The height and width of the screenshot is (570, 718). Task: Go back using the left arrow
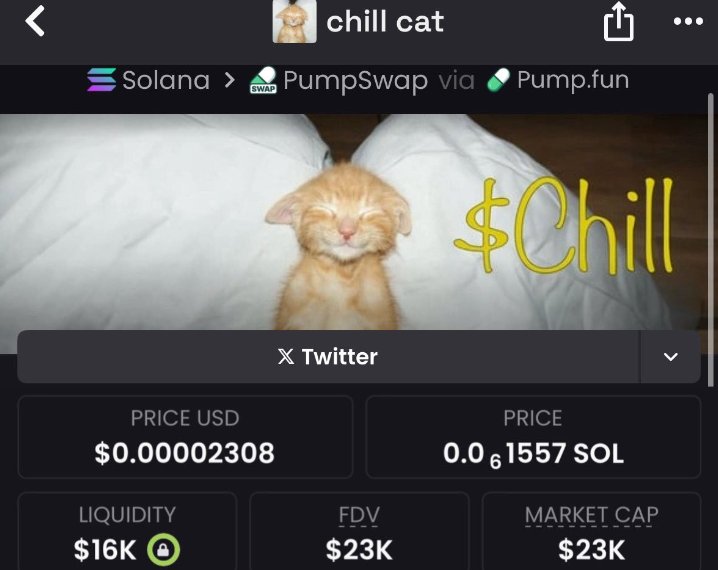click(35, 21)
